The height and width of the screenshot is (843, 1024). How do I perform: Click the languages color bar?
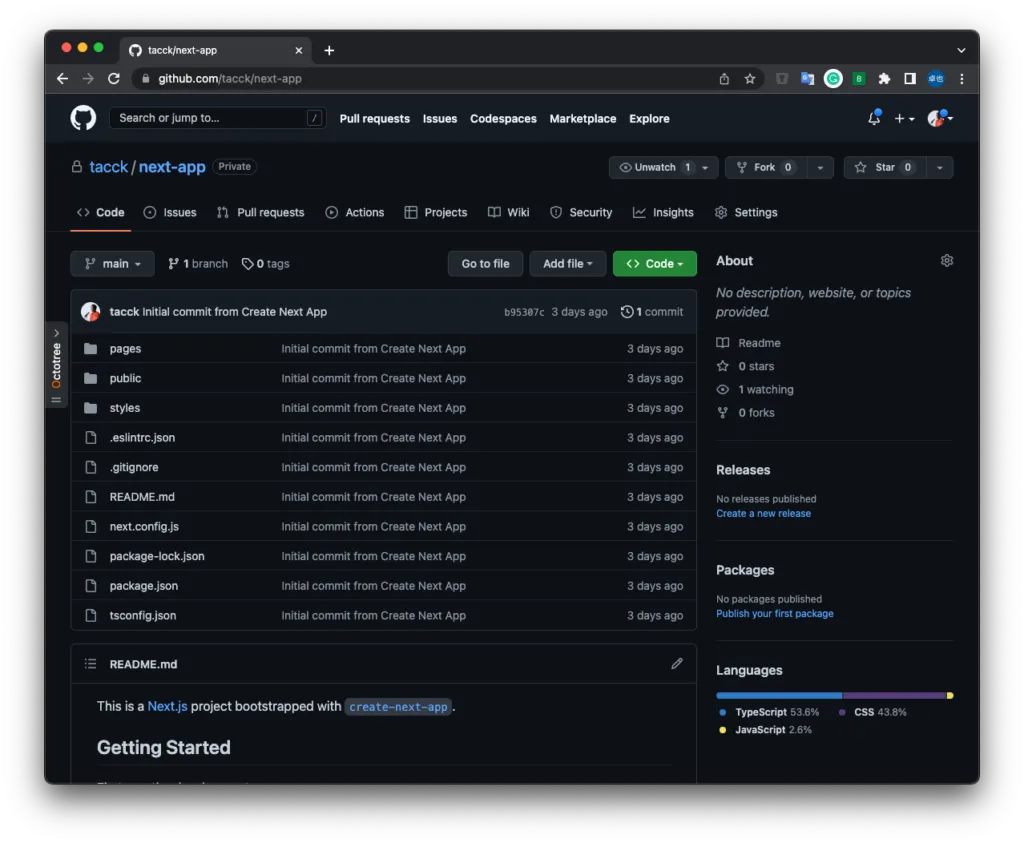point(834,695)
